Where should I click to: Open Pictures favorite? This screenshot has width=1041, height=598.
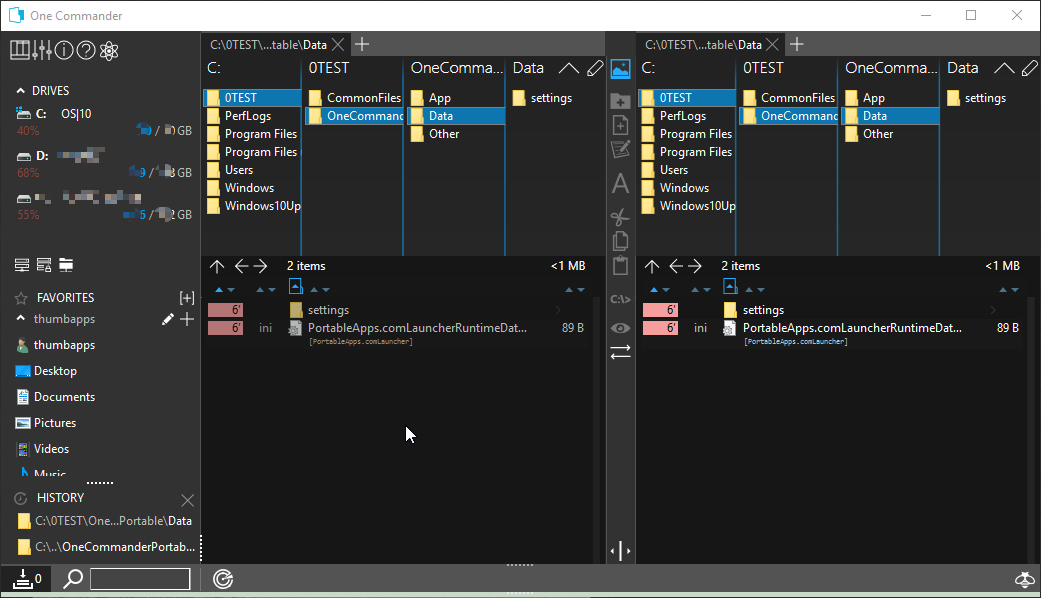(46, 423)
